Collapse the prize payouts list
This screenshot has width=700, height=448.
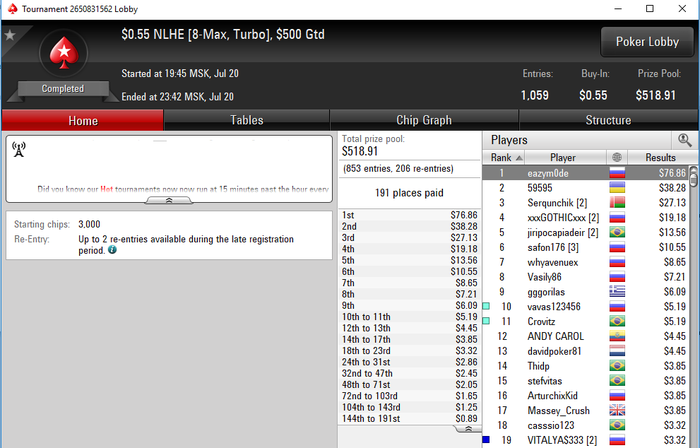tap(468, 429)
